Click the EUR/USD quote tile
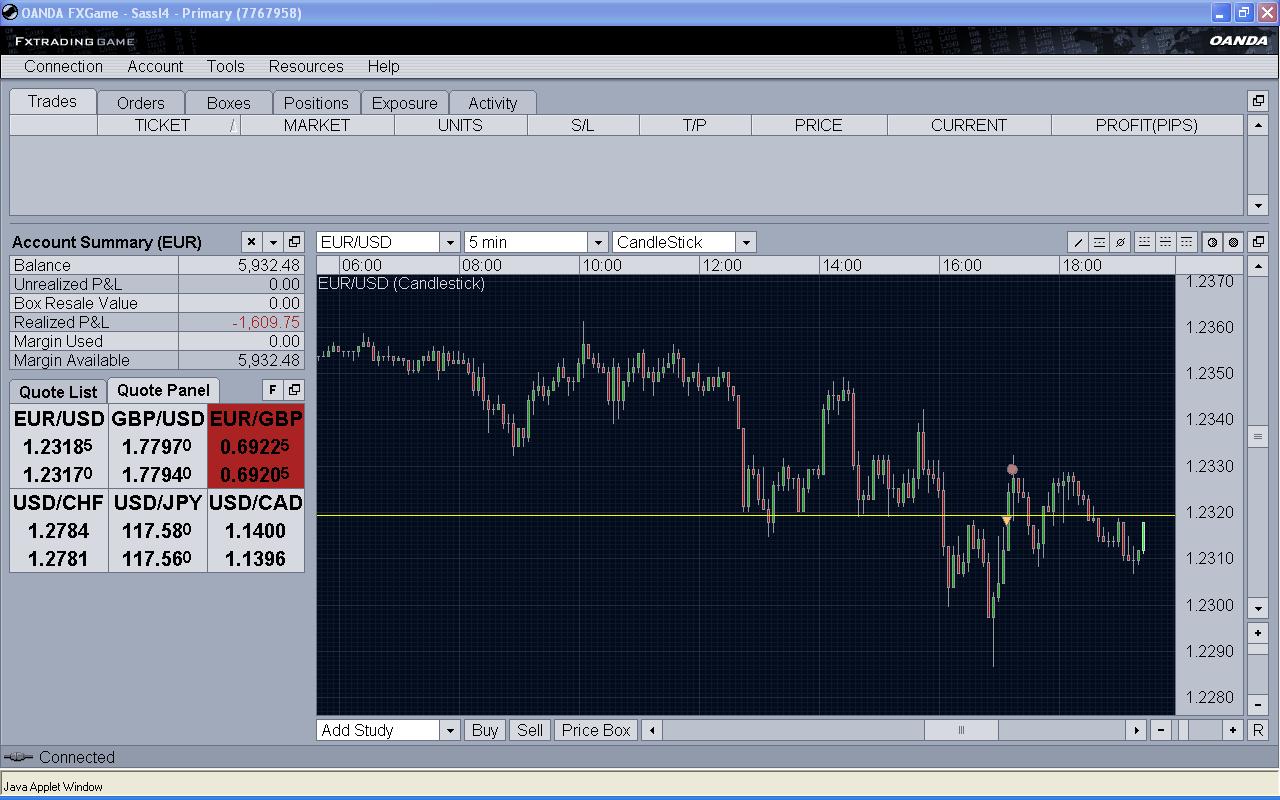1280x800 pixels. click(x=59, y=446)
